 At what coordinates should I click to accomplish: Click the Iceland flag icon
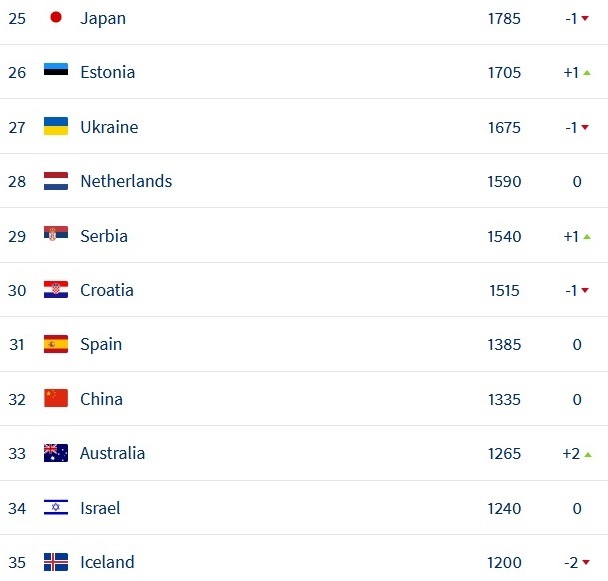[x=56, y=562]
